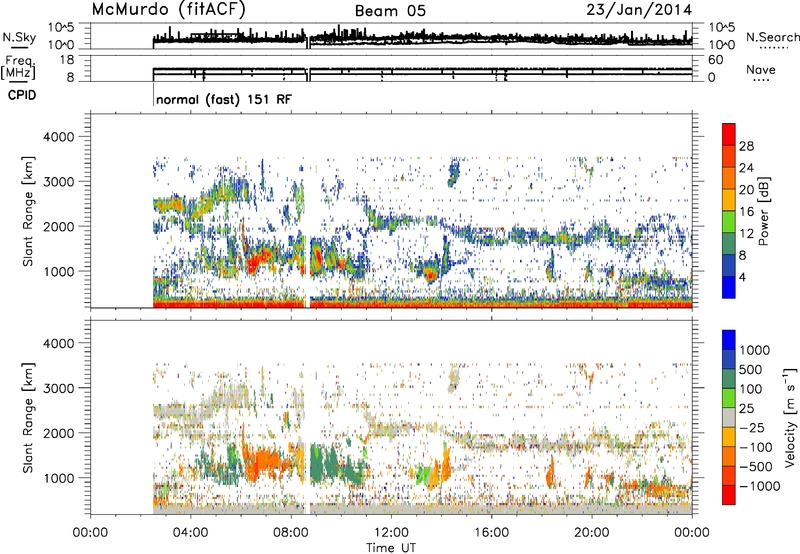Click the "Nave" legend label

[761, 69]
